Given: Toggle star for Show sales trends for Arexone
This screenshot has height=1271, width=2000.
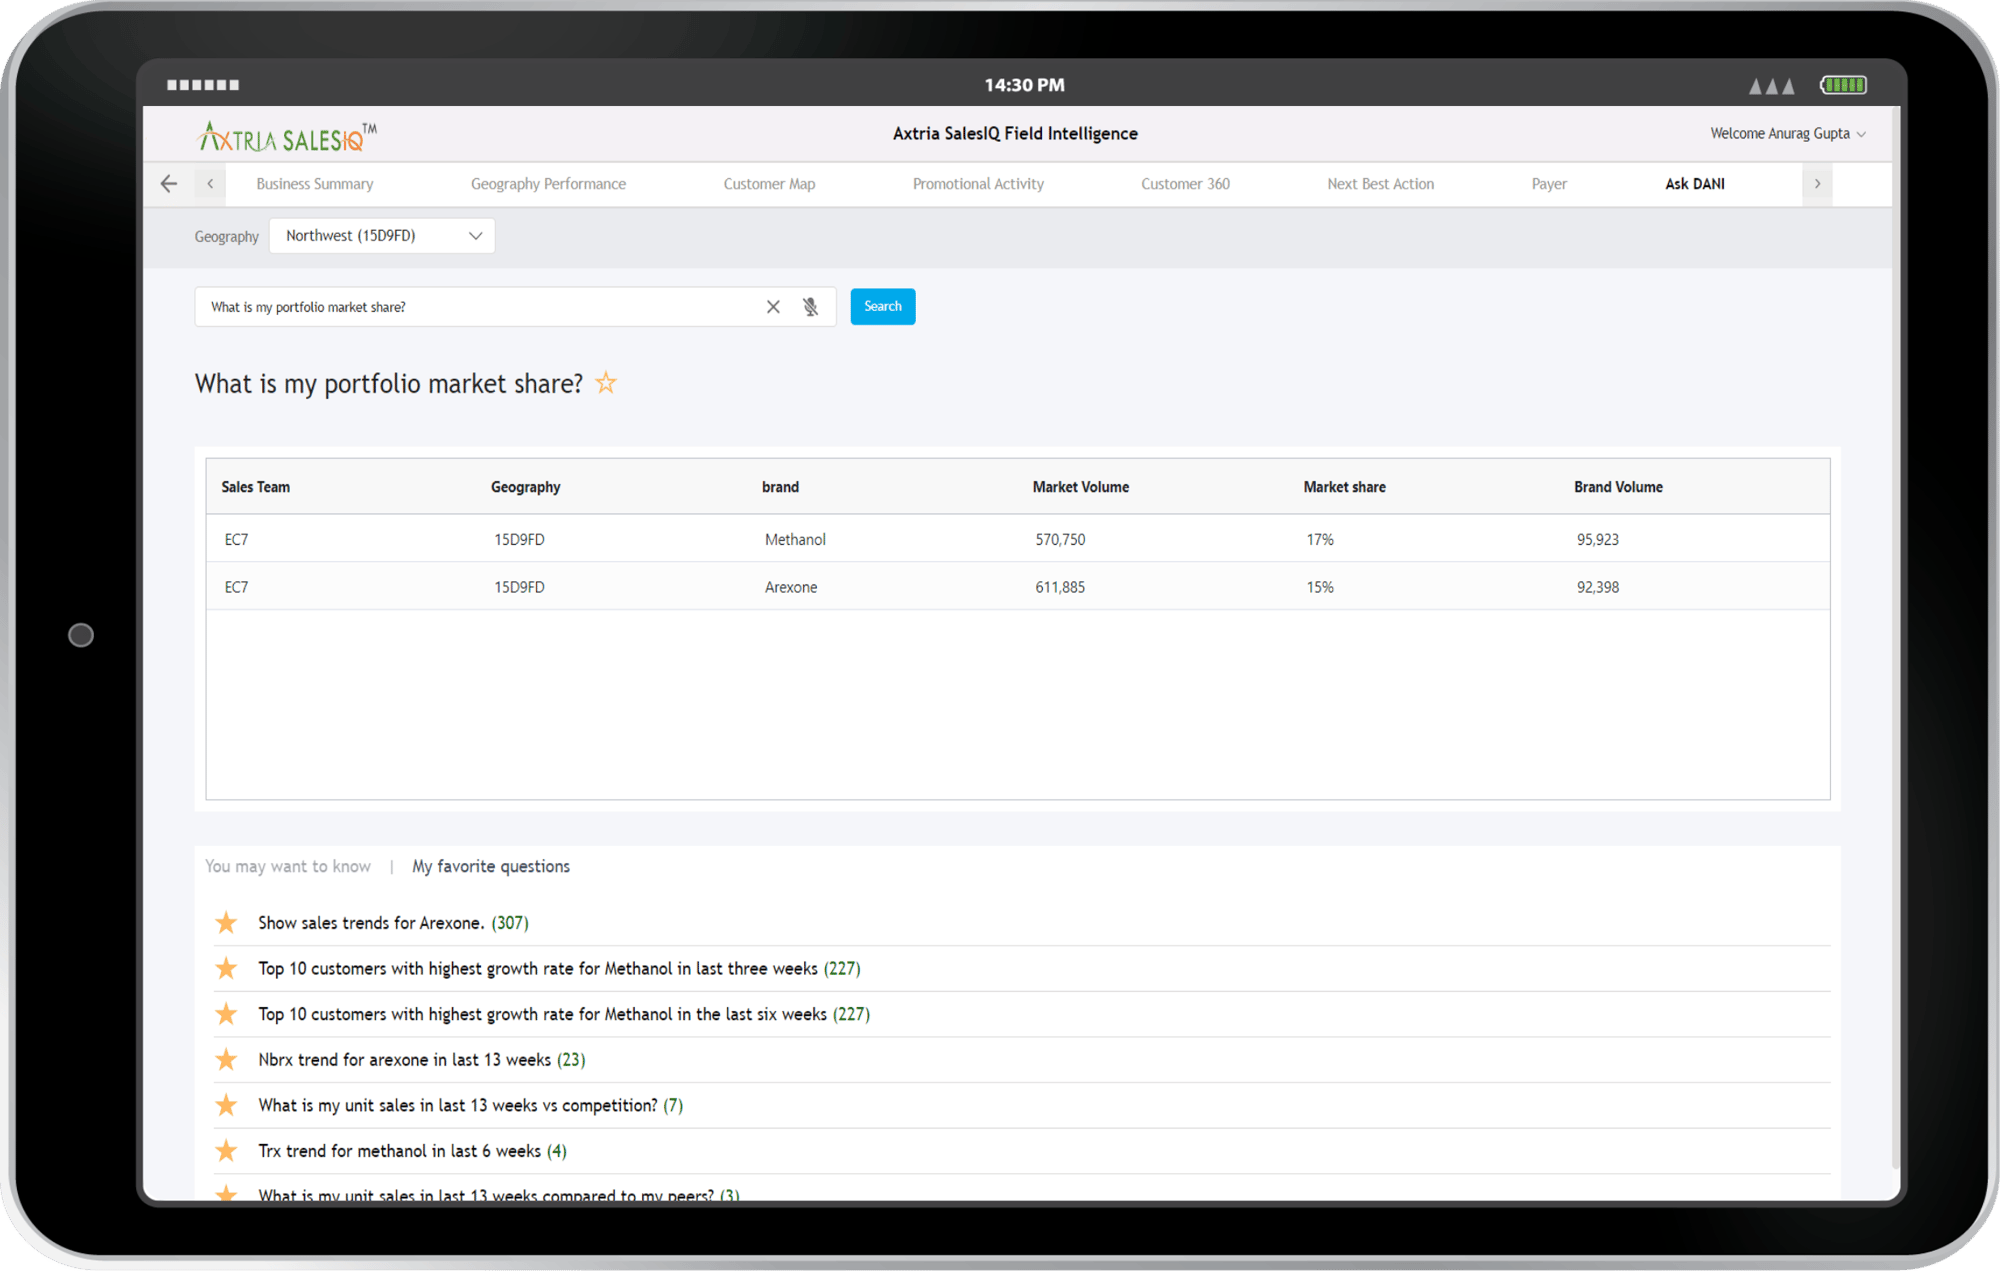Looking at the screenshot, I should click(227, 922).
